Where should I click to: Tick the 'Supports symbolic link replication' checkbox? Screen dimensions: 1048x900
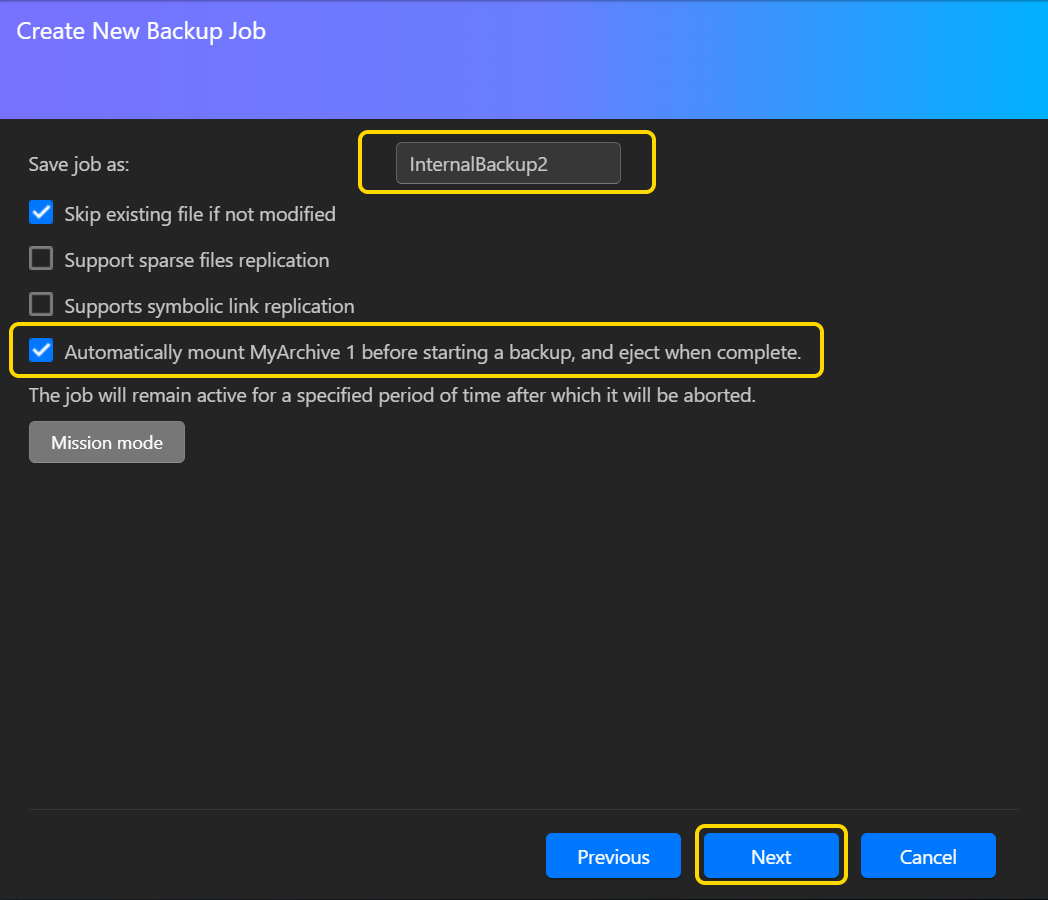[41, 305]
